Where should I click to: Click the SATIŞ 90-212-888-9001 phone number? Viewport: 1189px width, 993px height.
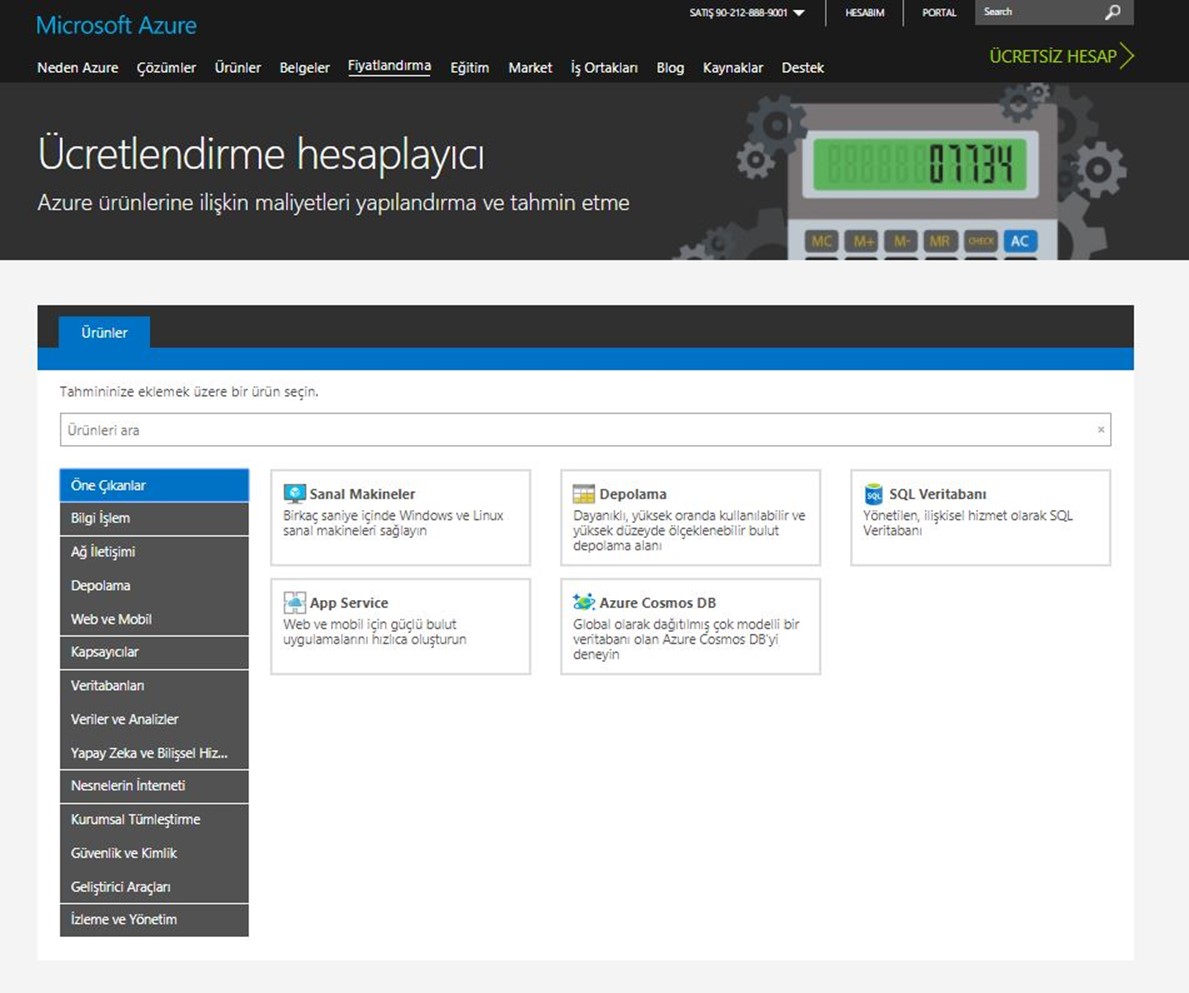tap(739, 13)
